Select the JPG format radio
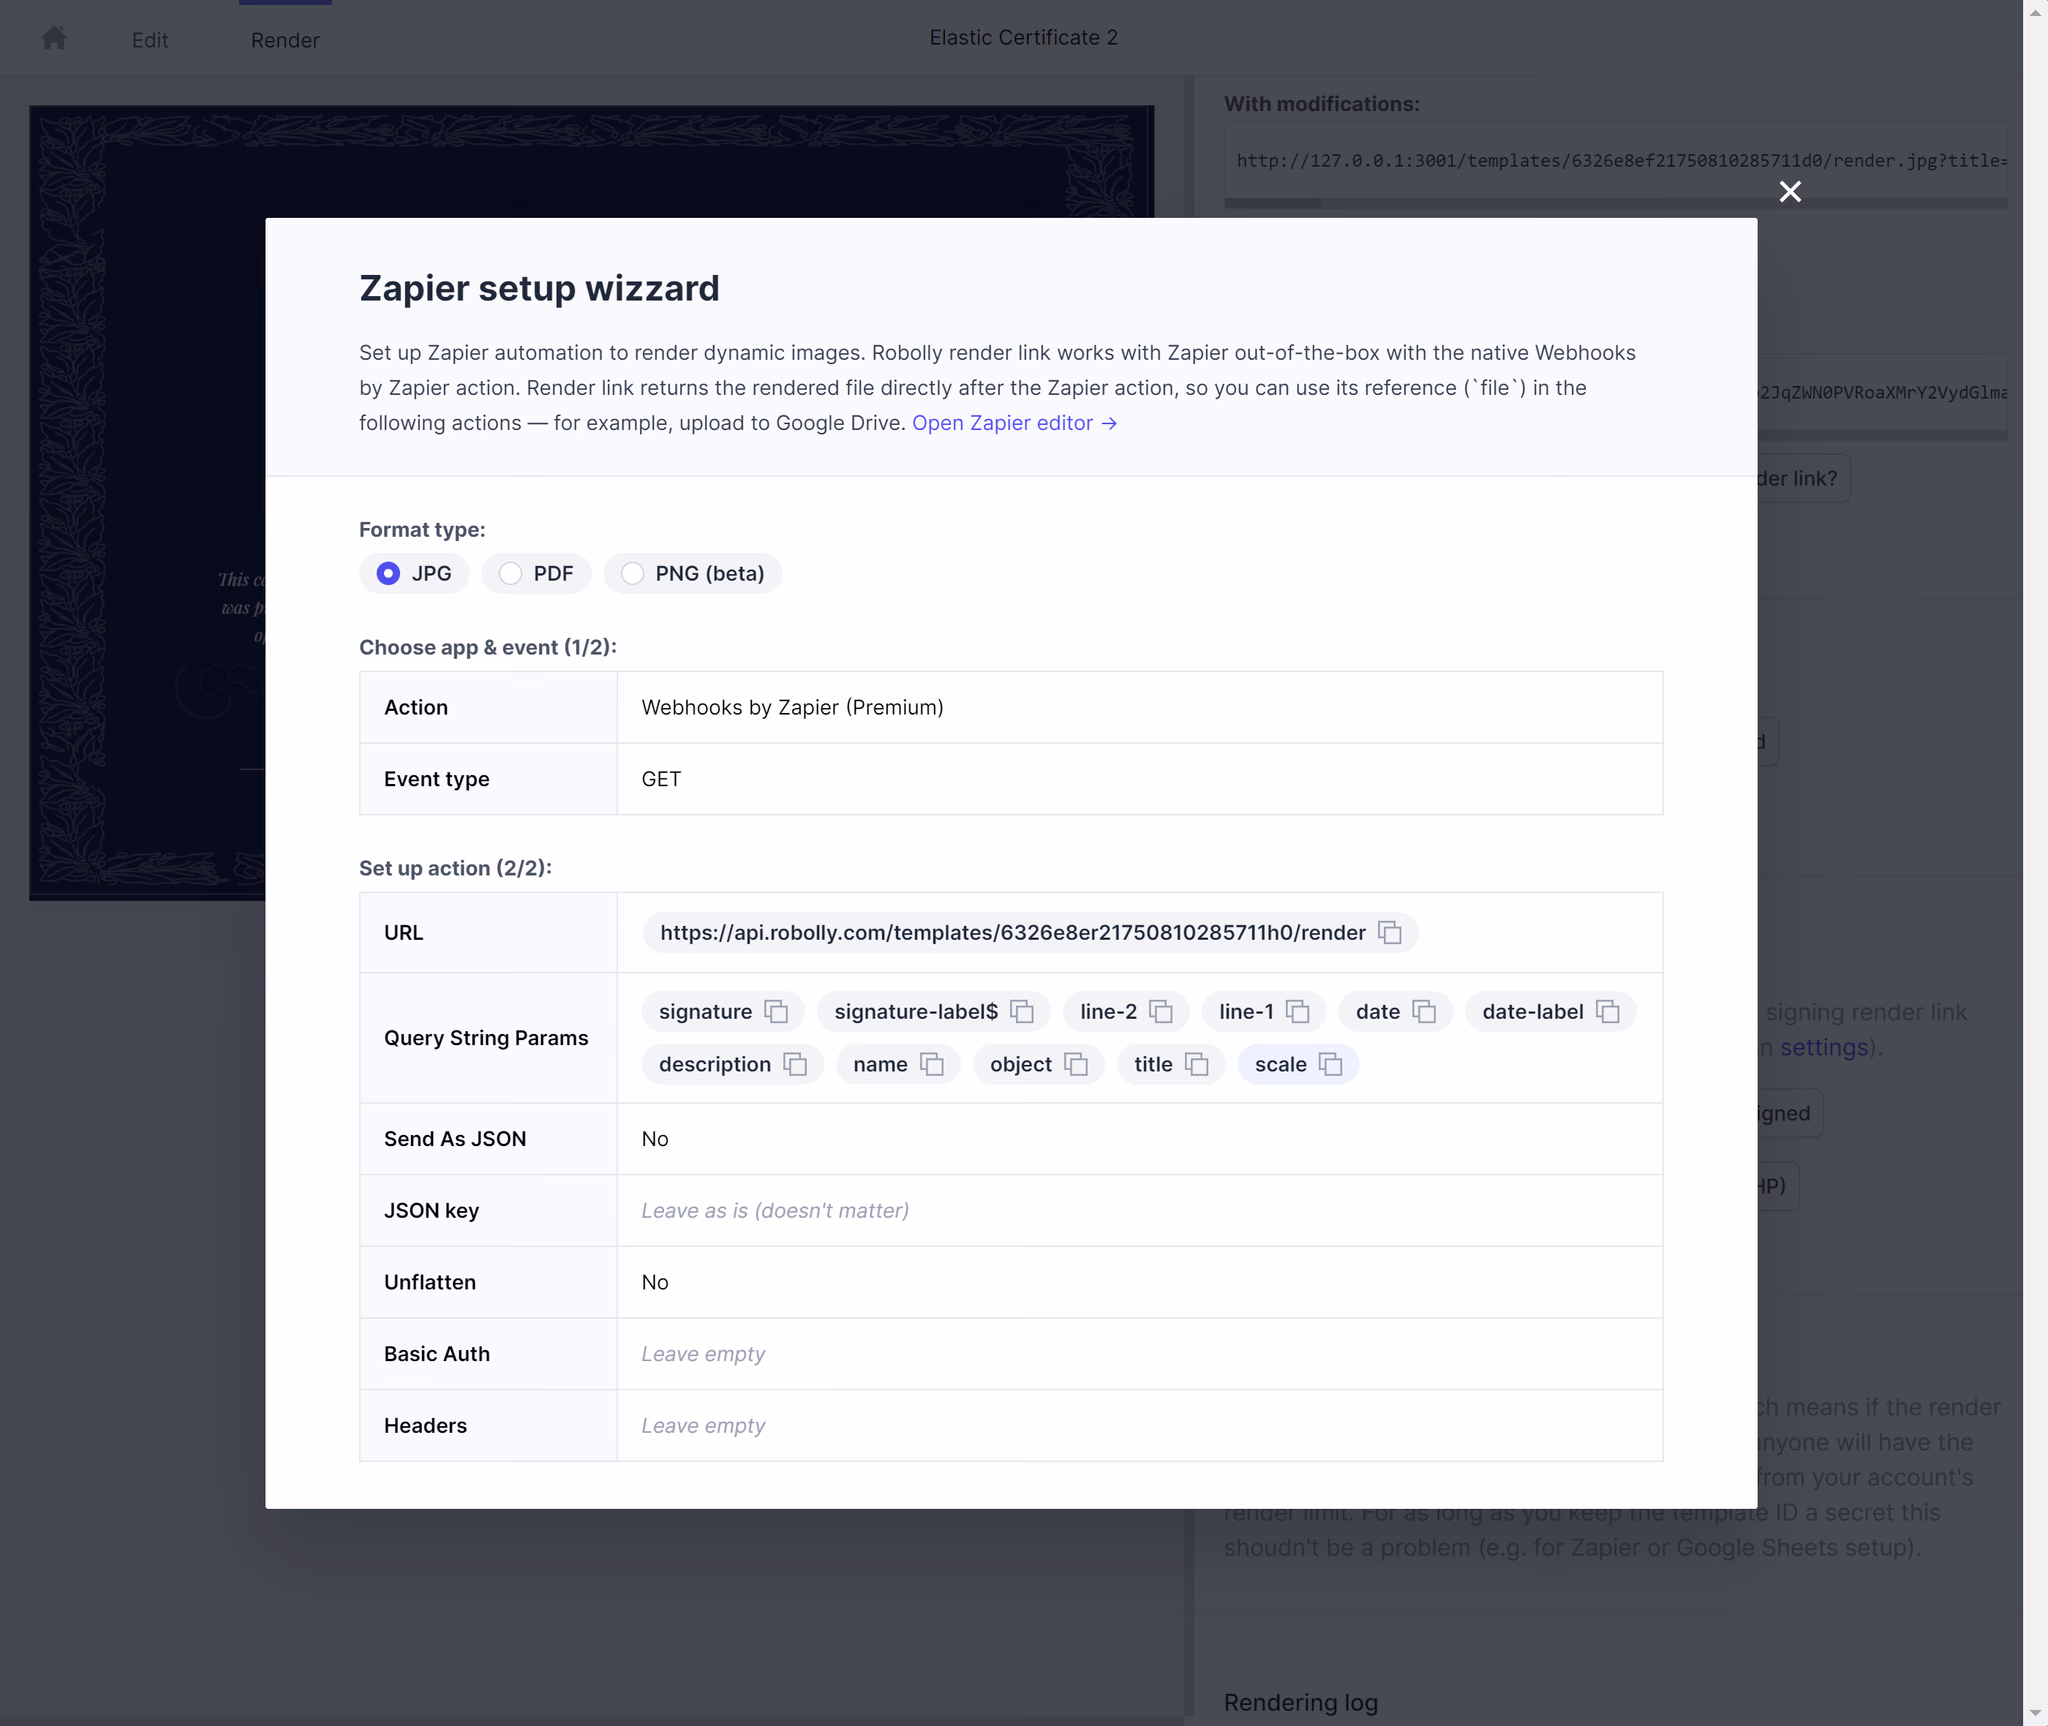The image size is (2048, 1726). (x=388, y=573)
